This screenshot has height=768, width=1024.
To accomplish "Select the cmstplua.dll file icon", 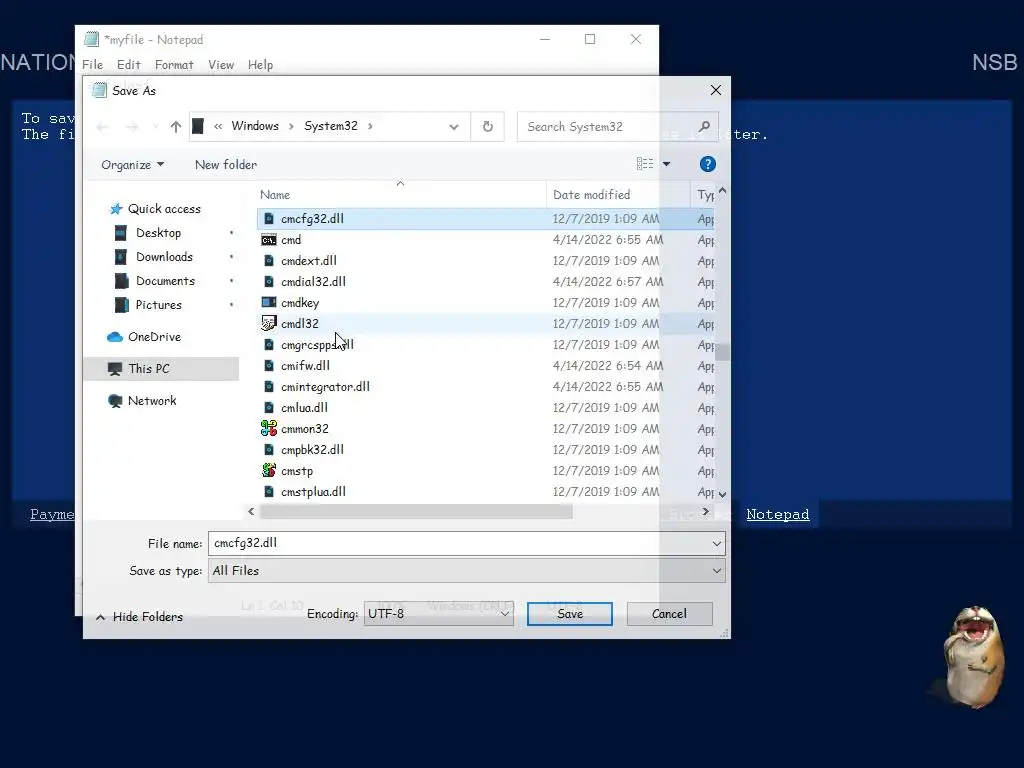I will tap(268, 491).
